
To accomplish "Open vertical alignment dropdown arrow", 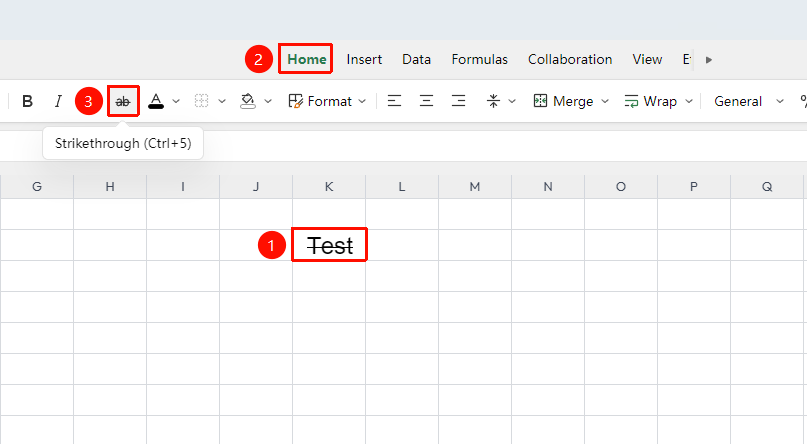I will [x=512, y=101].
